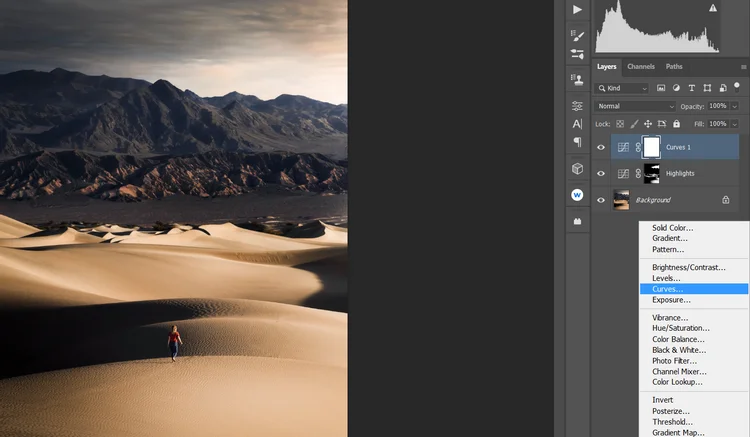Screen dimensions: 750x437
Task: Open the 3D cube panel icon
Action: (x=577, y=168)
